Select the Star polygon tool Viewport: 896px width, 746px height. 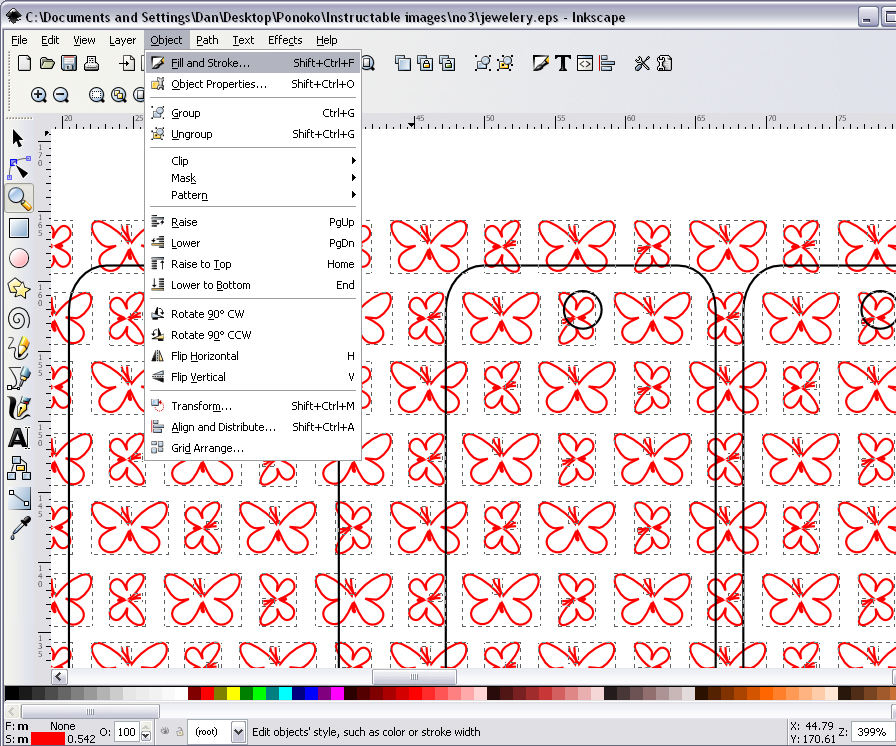pyautogui.click(x=19, y=288)
